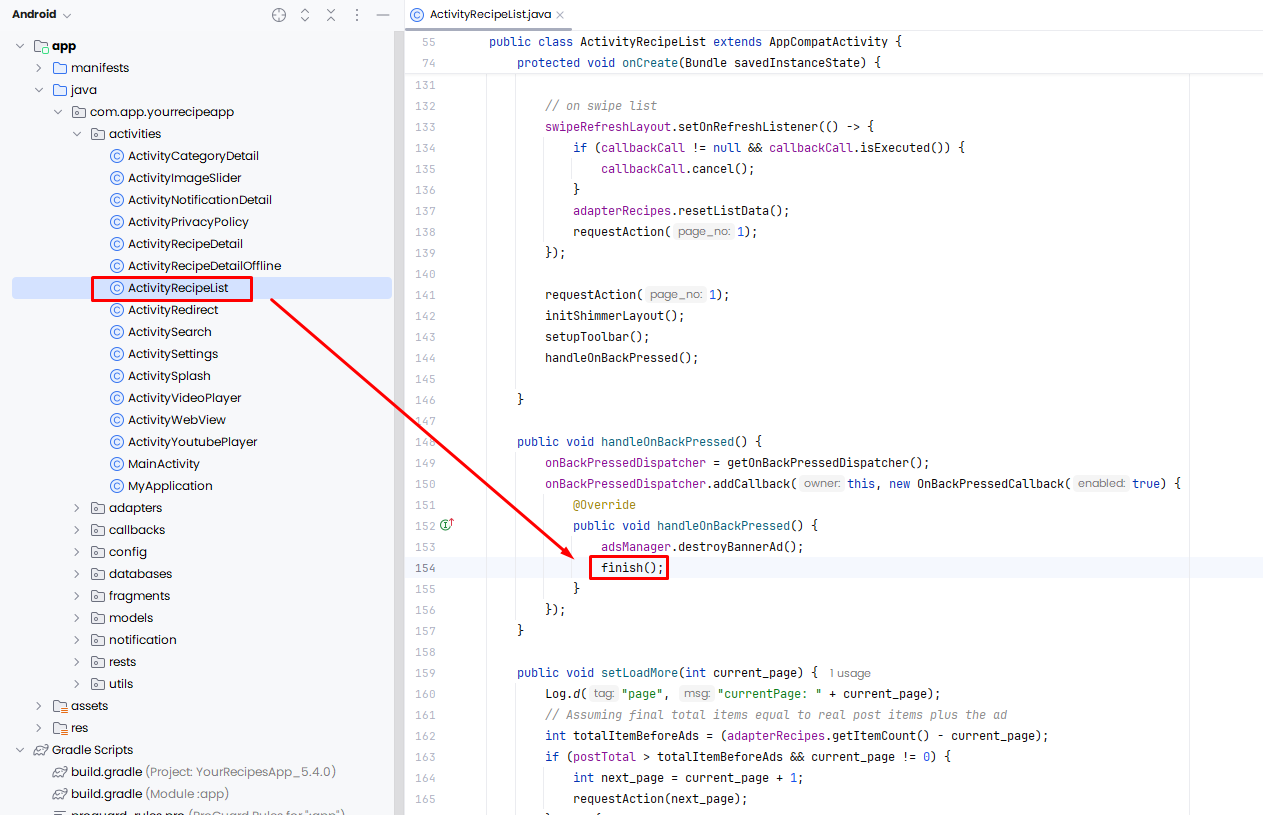
Task: Open ActivityImageSlider class
Action: pos(185,178)
